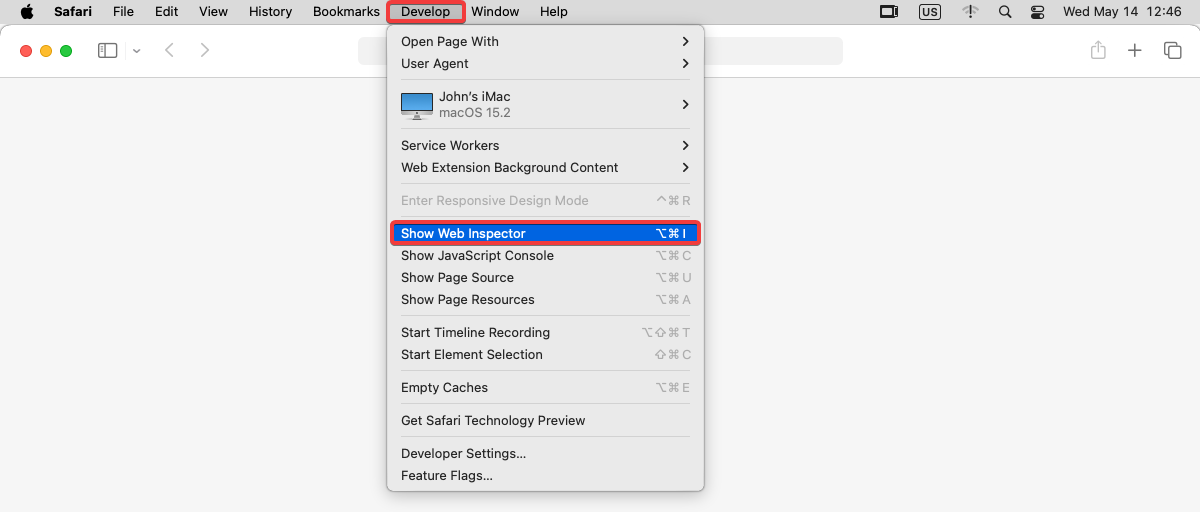
Task: Select John's iMac device entry
Action: click(x=545, y=105)
